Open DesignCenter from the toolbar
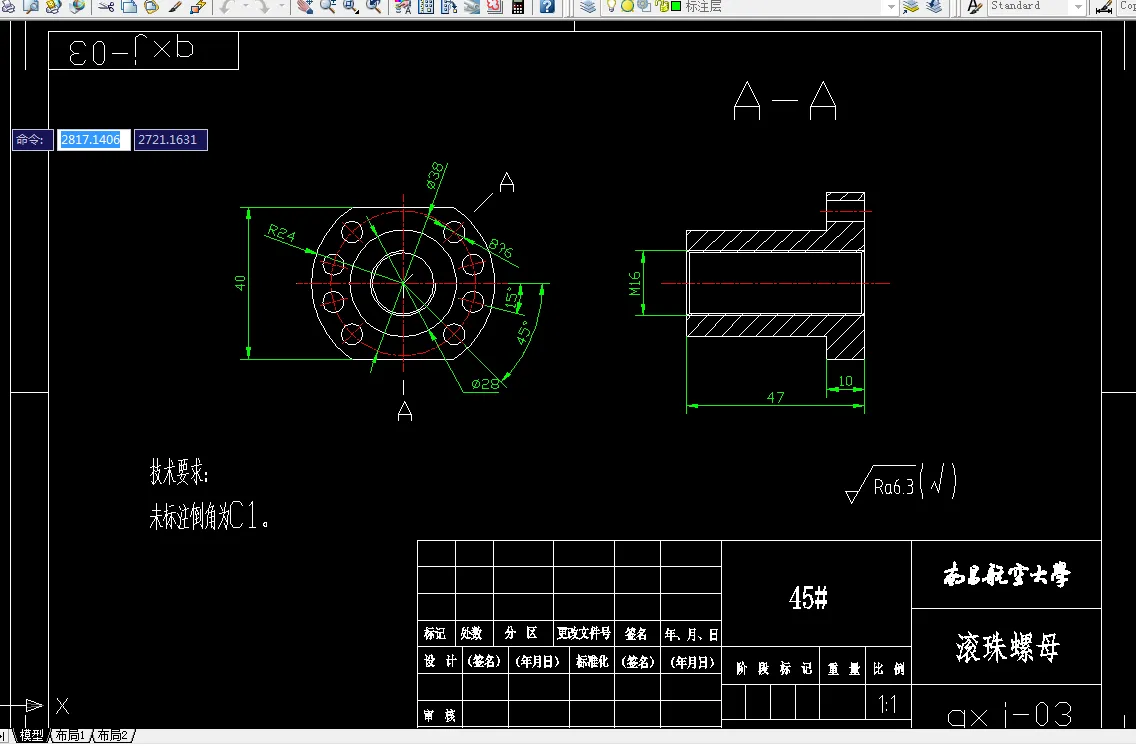This screenshot has height=746, width=1136. click(x=426, y=7)
